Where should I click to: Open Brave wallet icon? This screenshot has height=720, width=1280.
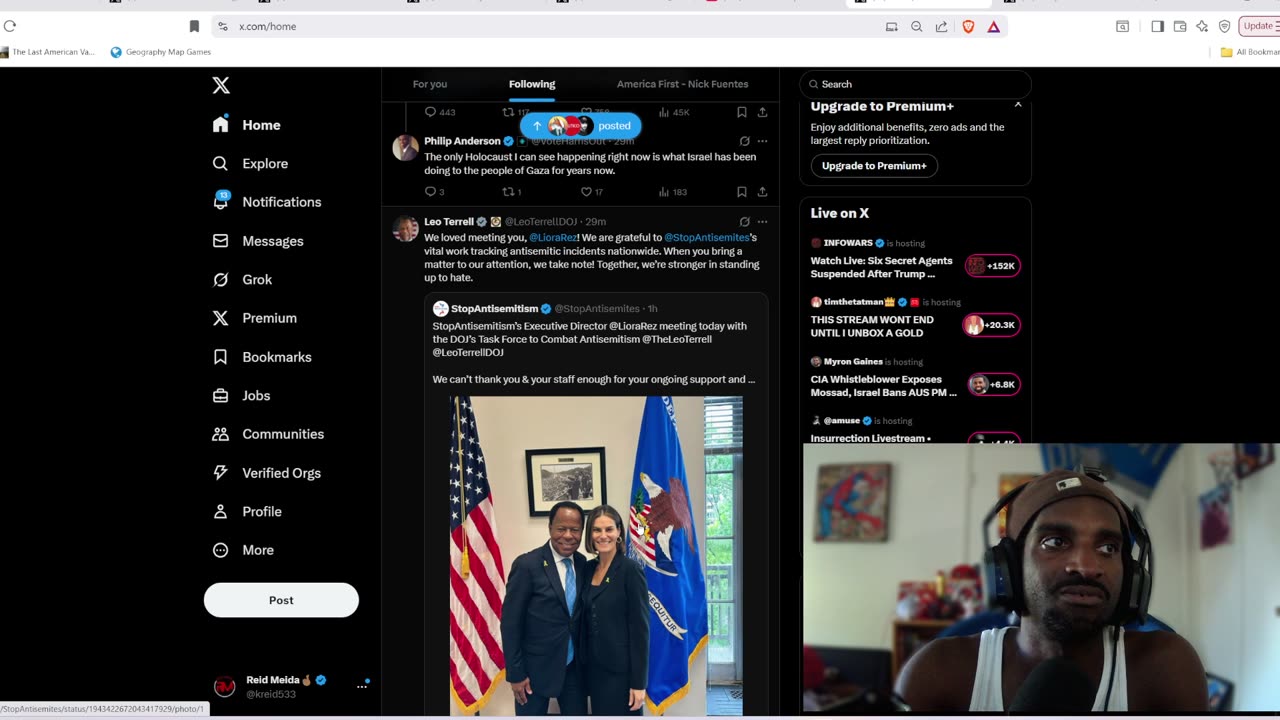pos(1180,26)
